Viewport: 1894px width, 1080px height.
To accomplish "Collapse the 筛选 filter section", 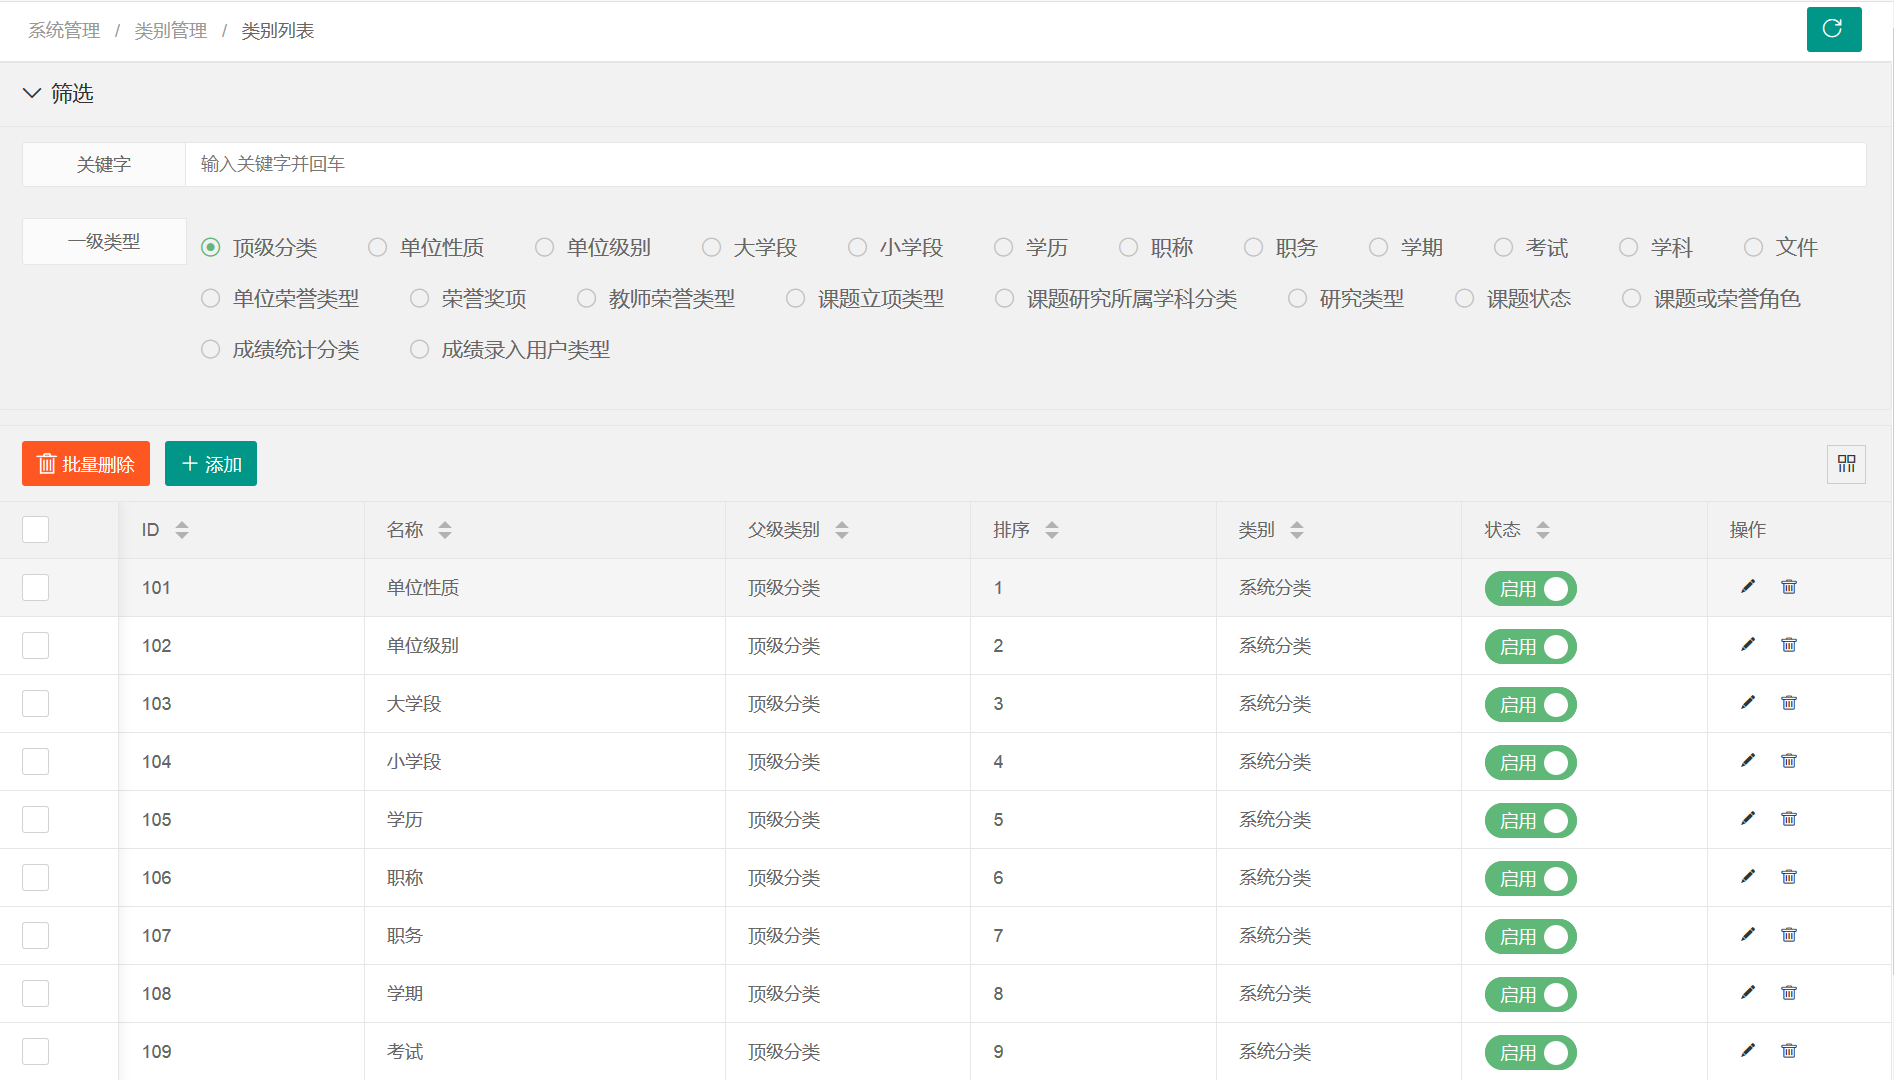I will tap(32, 93).
